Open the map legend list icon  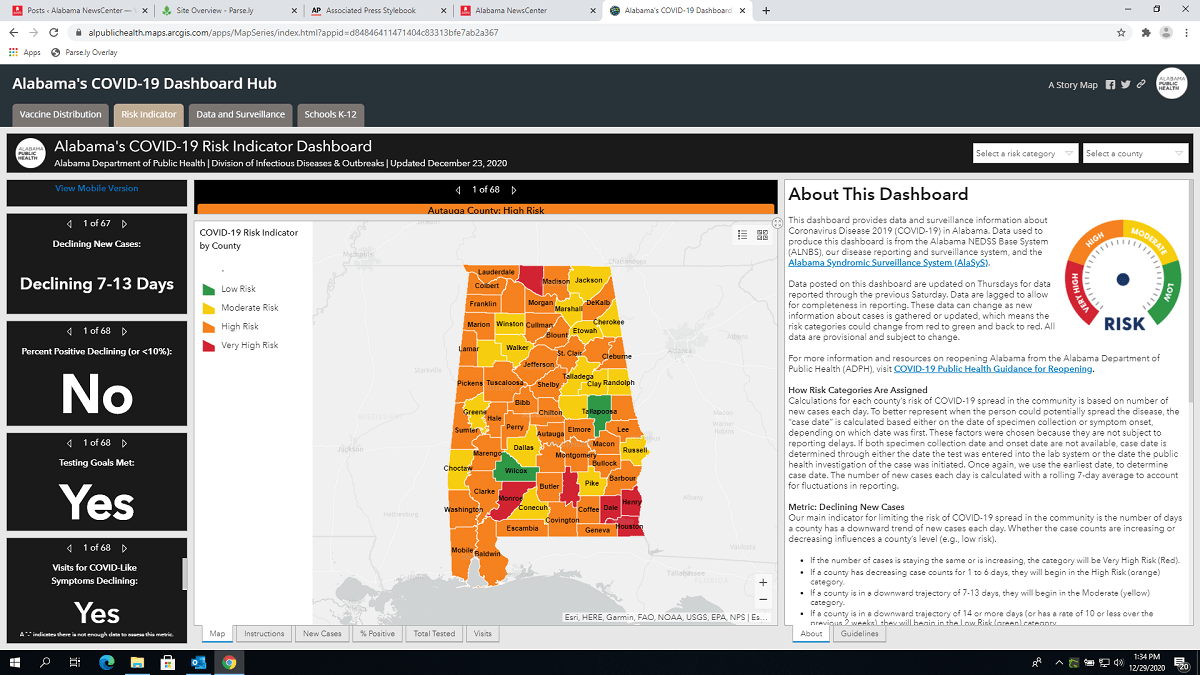point(743,235)
